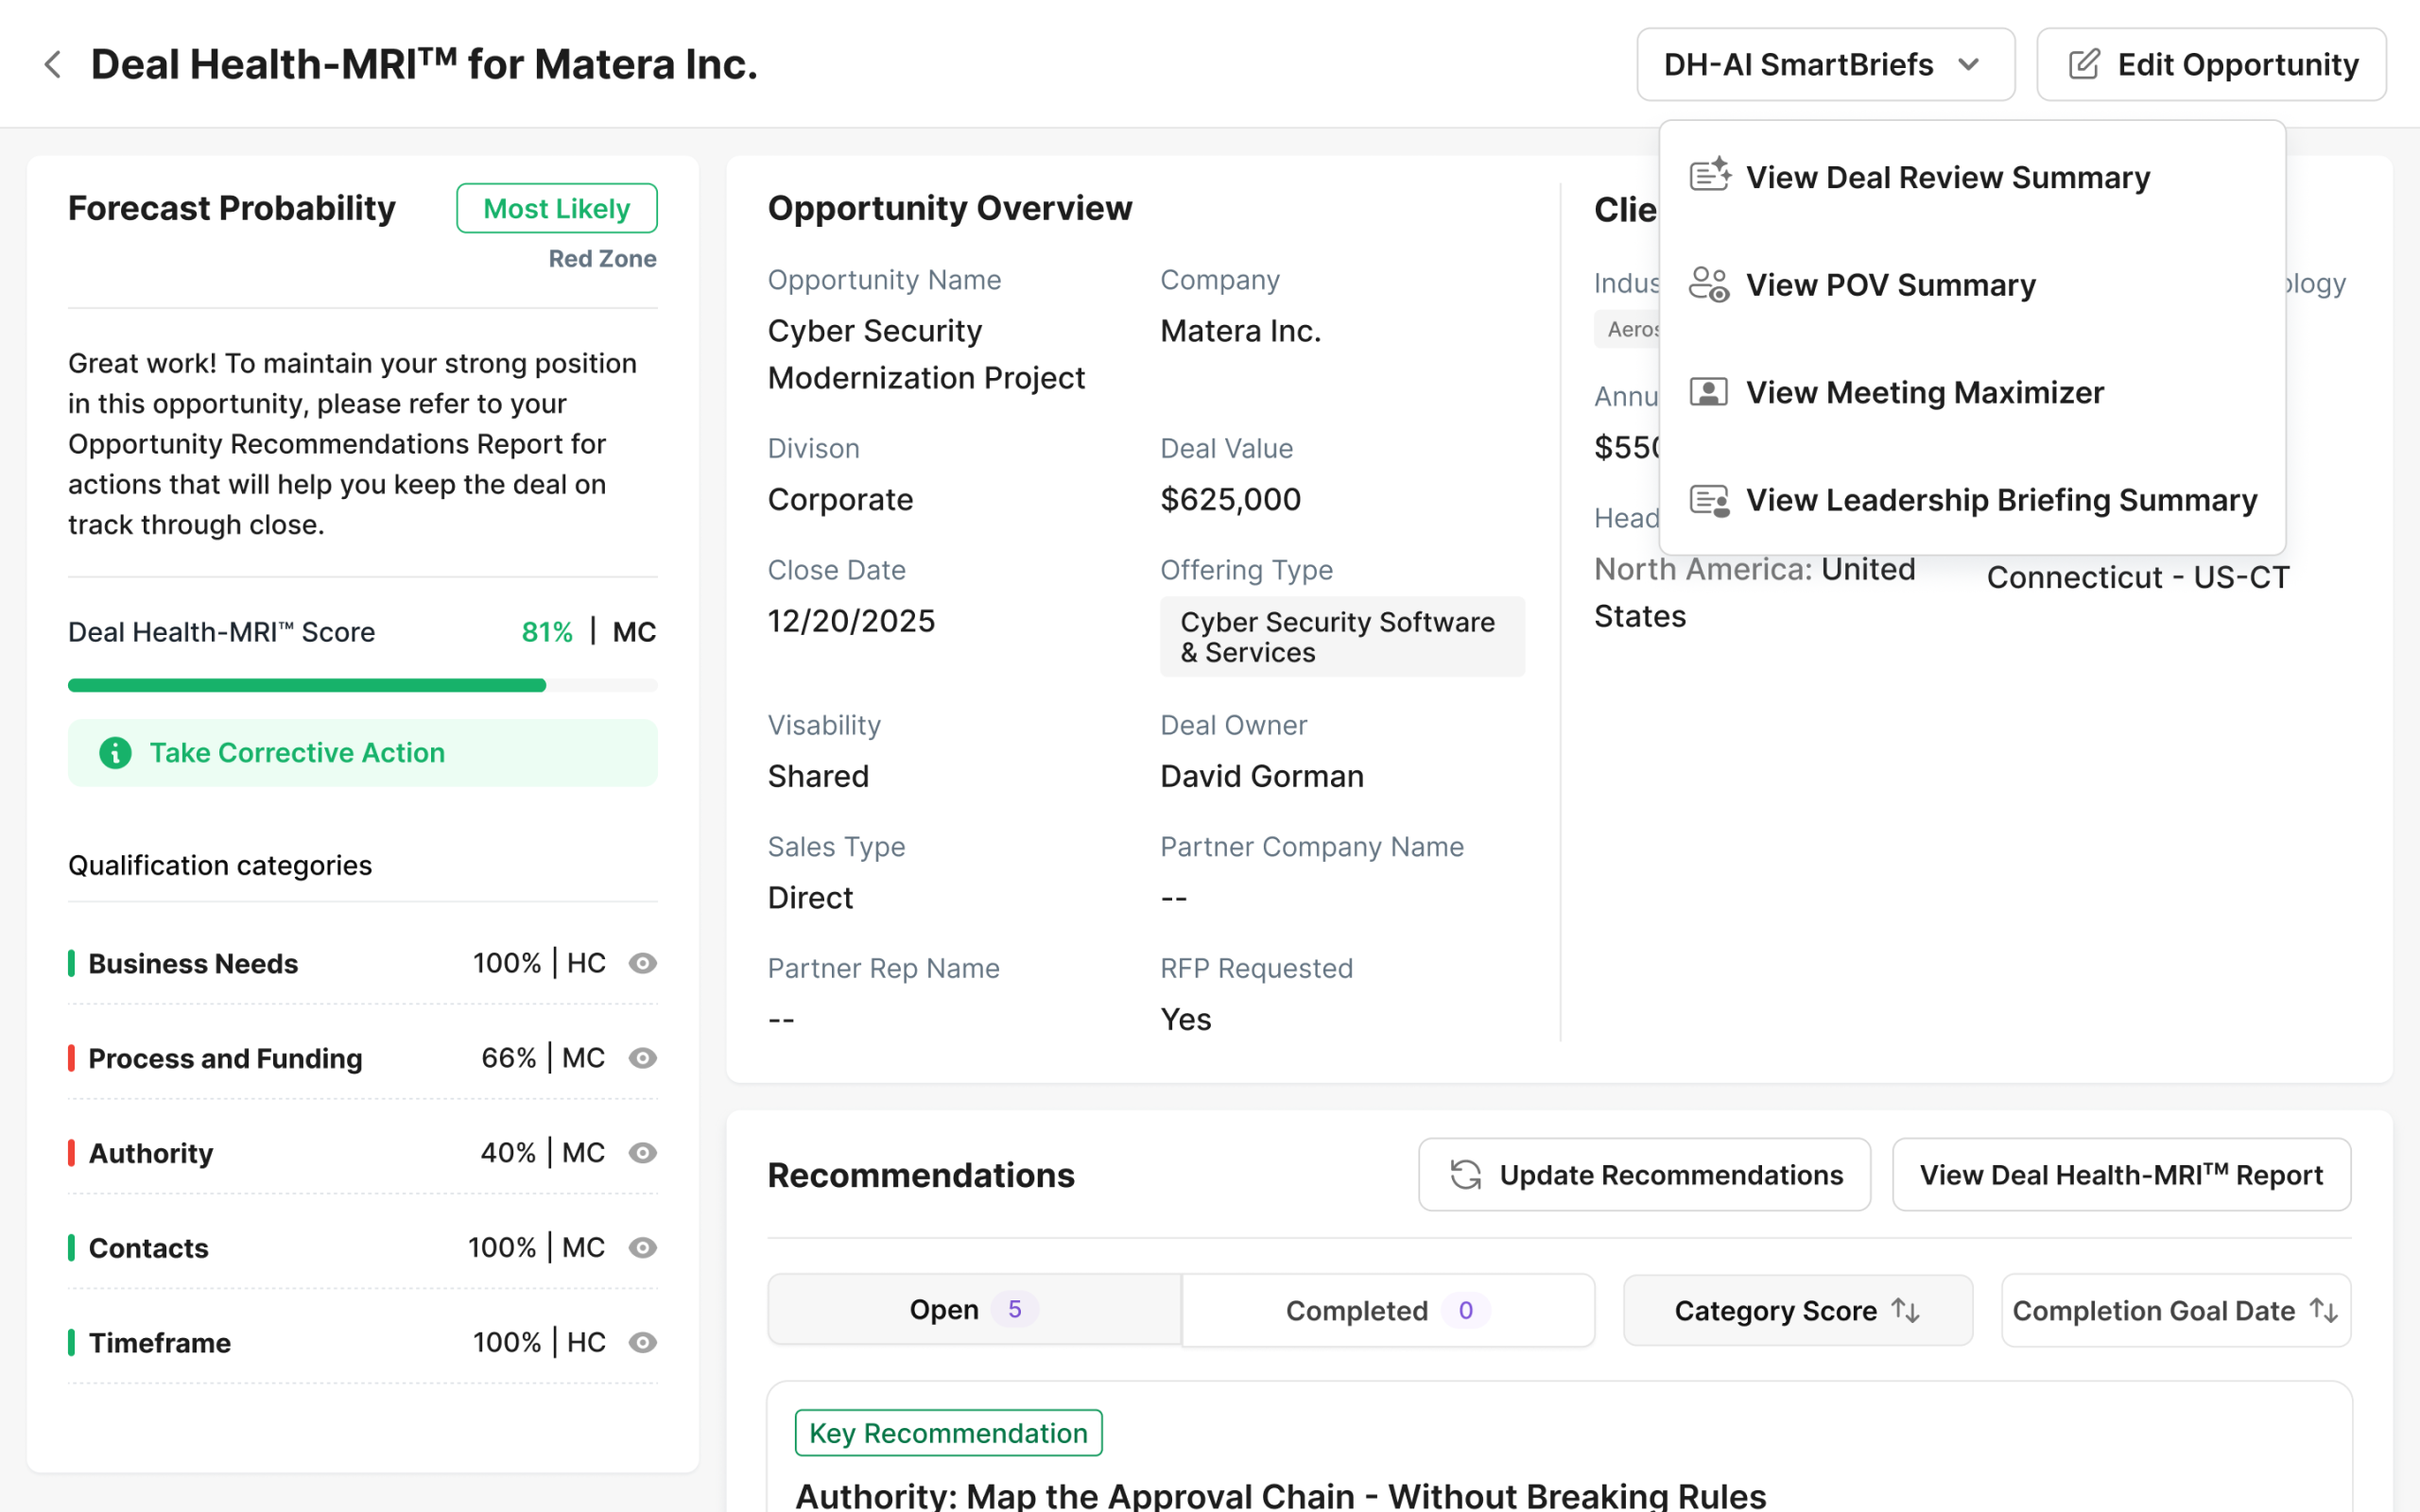This screenshot has height=1512, width=2420.
Task: Open View Deal Health-MRI Report
Action: click(x=2120, y=1175)
